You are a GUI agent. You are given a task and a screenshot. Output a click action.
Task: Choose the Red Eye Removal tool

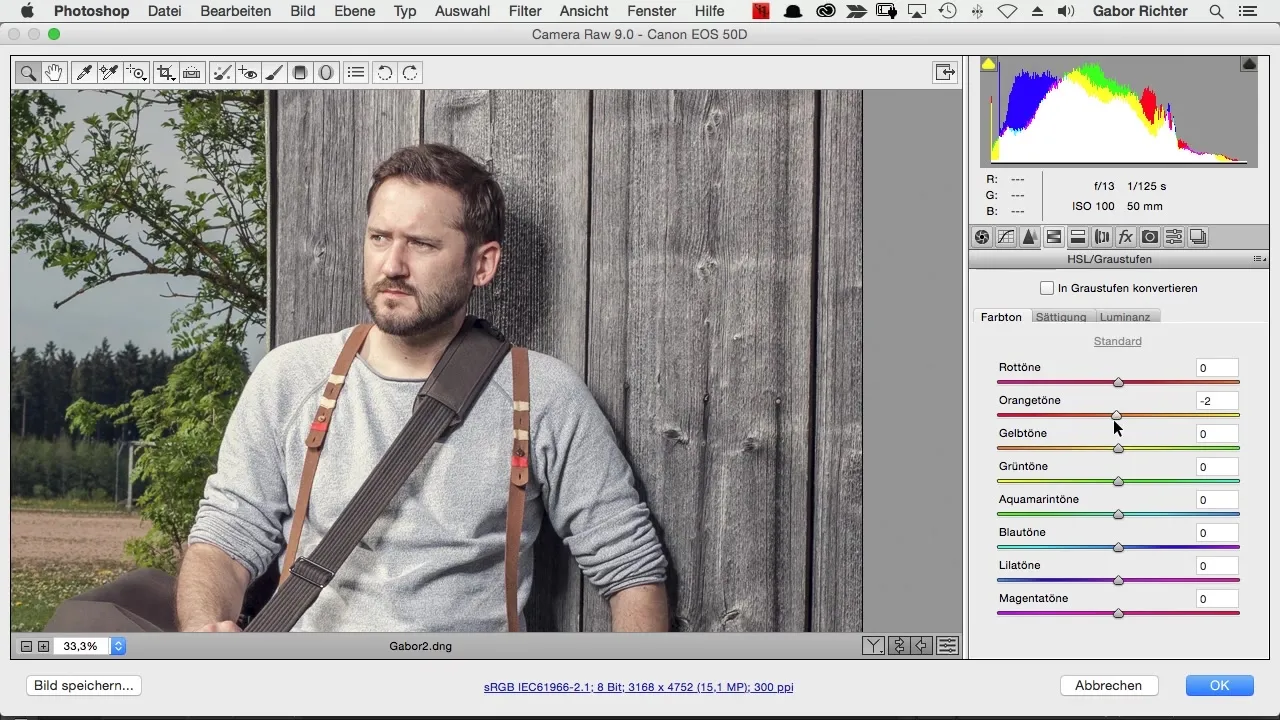pos(248,73)
